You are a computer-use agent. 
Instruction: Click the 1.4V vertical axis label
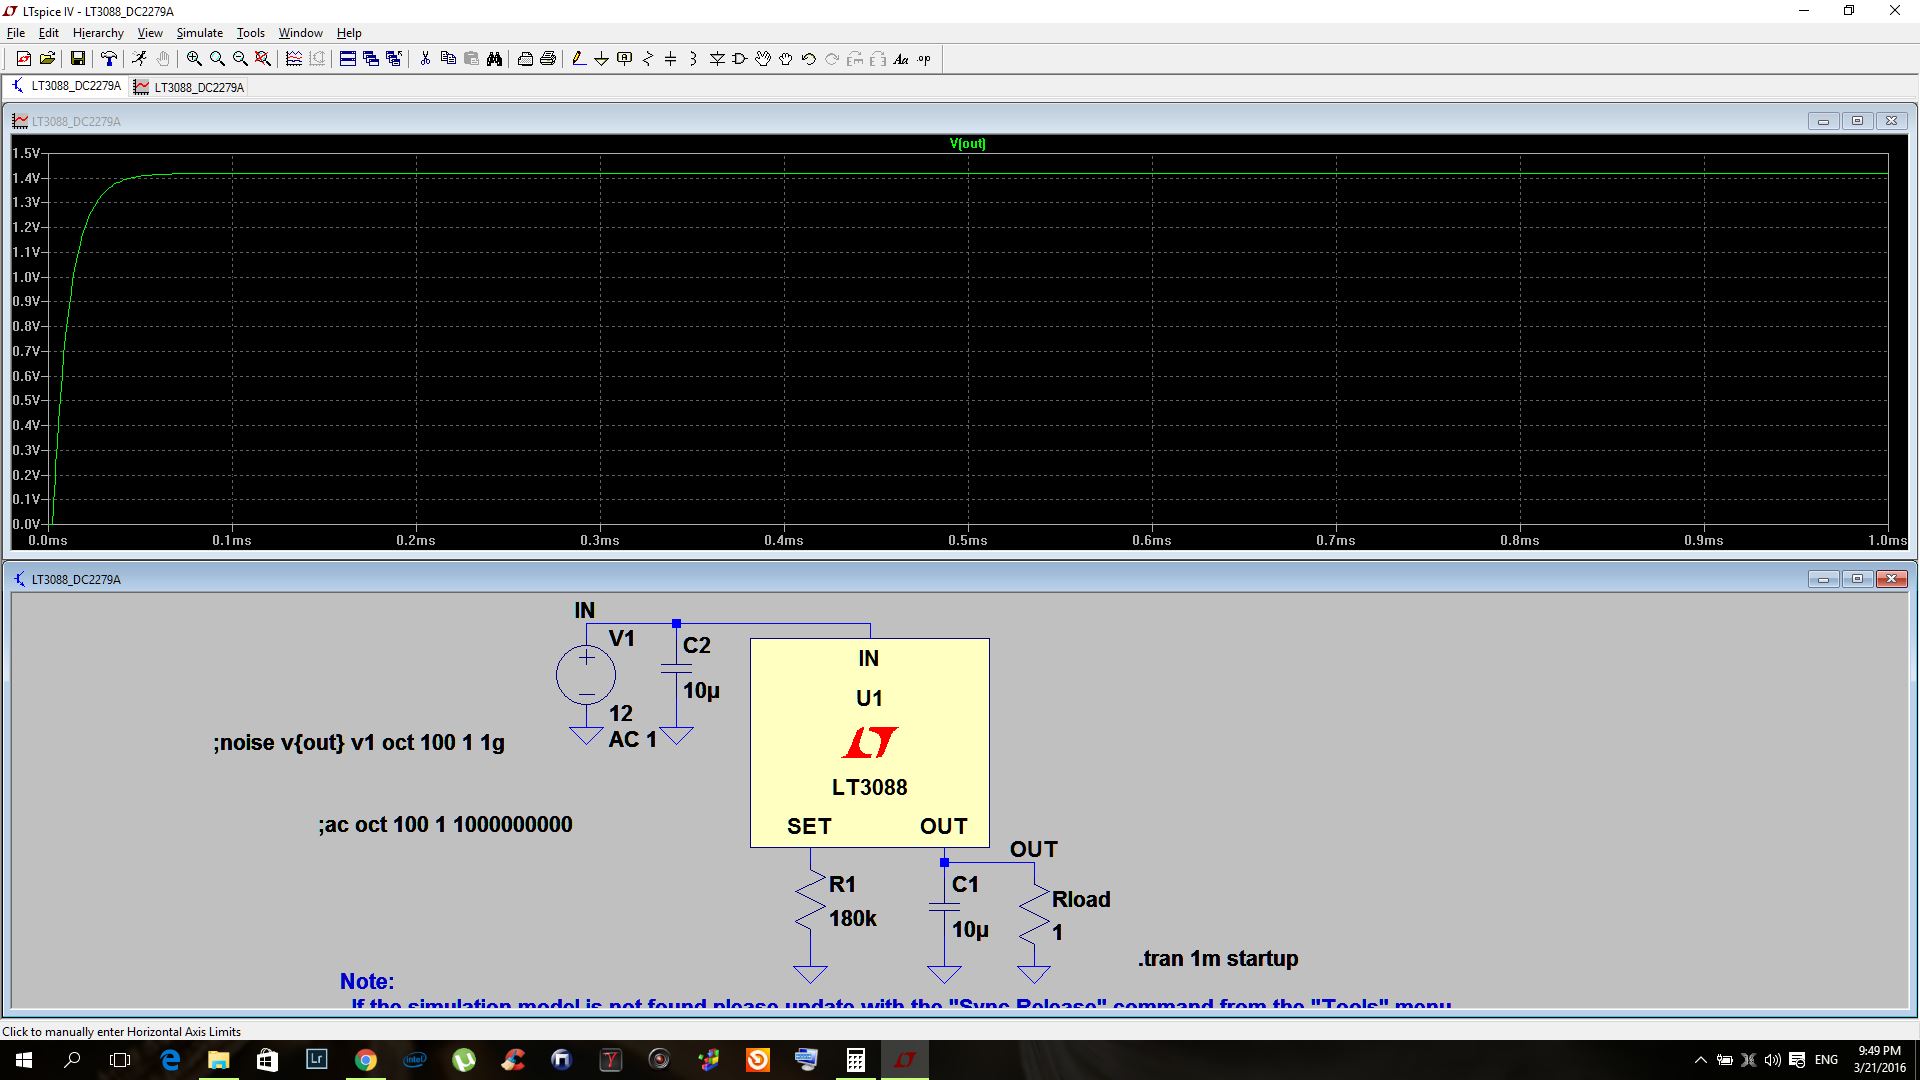click(26, 178)
